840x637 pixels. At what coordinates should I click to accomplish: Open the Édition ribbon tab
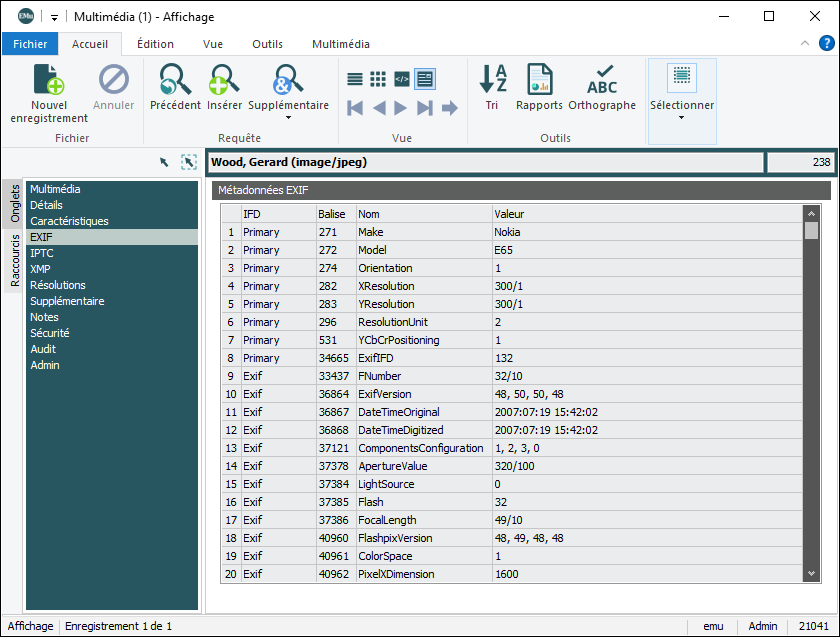[155, 44]
